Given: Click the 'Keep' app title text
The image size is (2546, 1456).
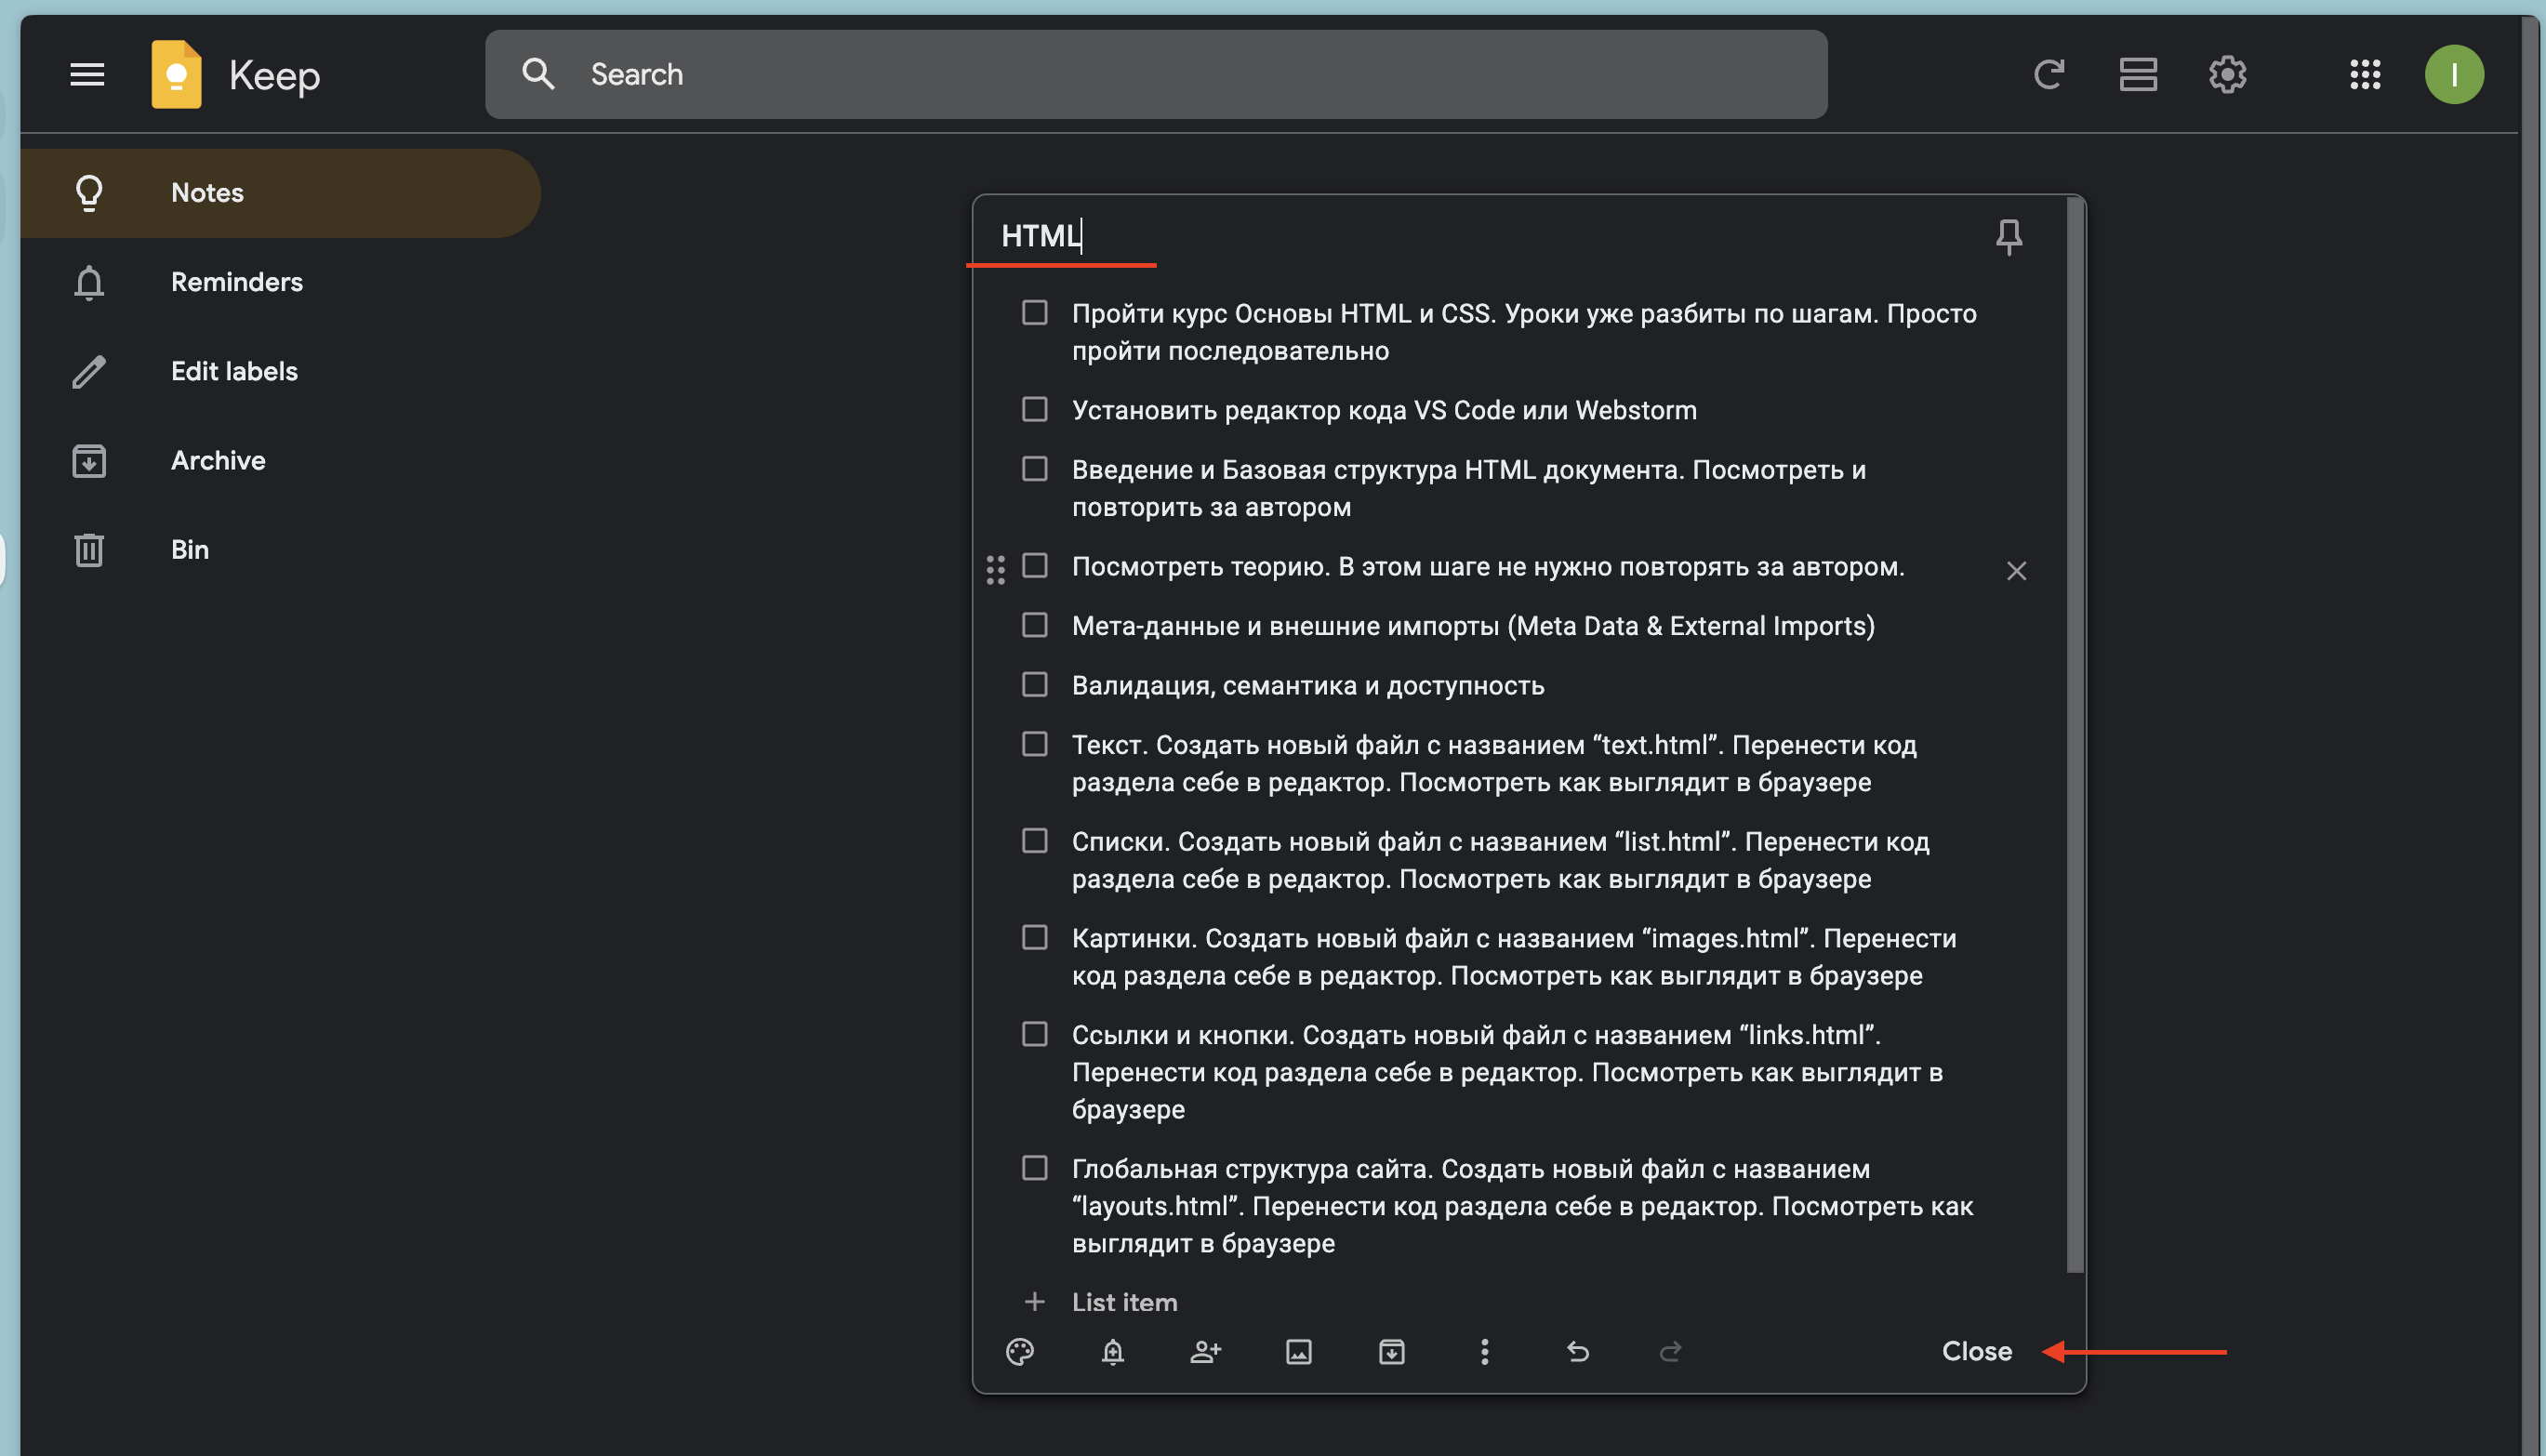Looking at the screenshot, I should (x=274, y=76).
